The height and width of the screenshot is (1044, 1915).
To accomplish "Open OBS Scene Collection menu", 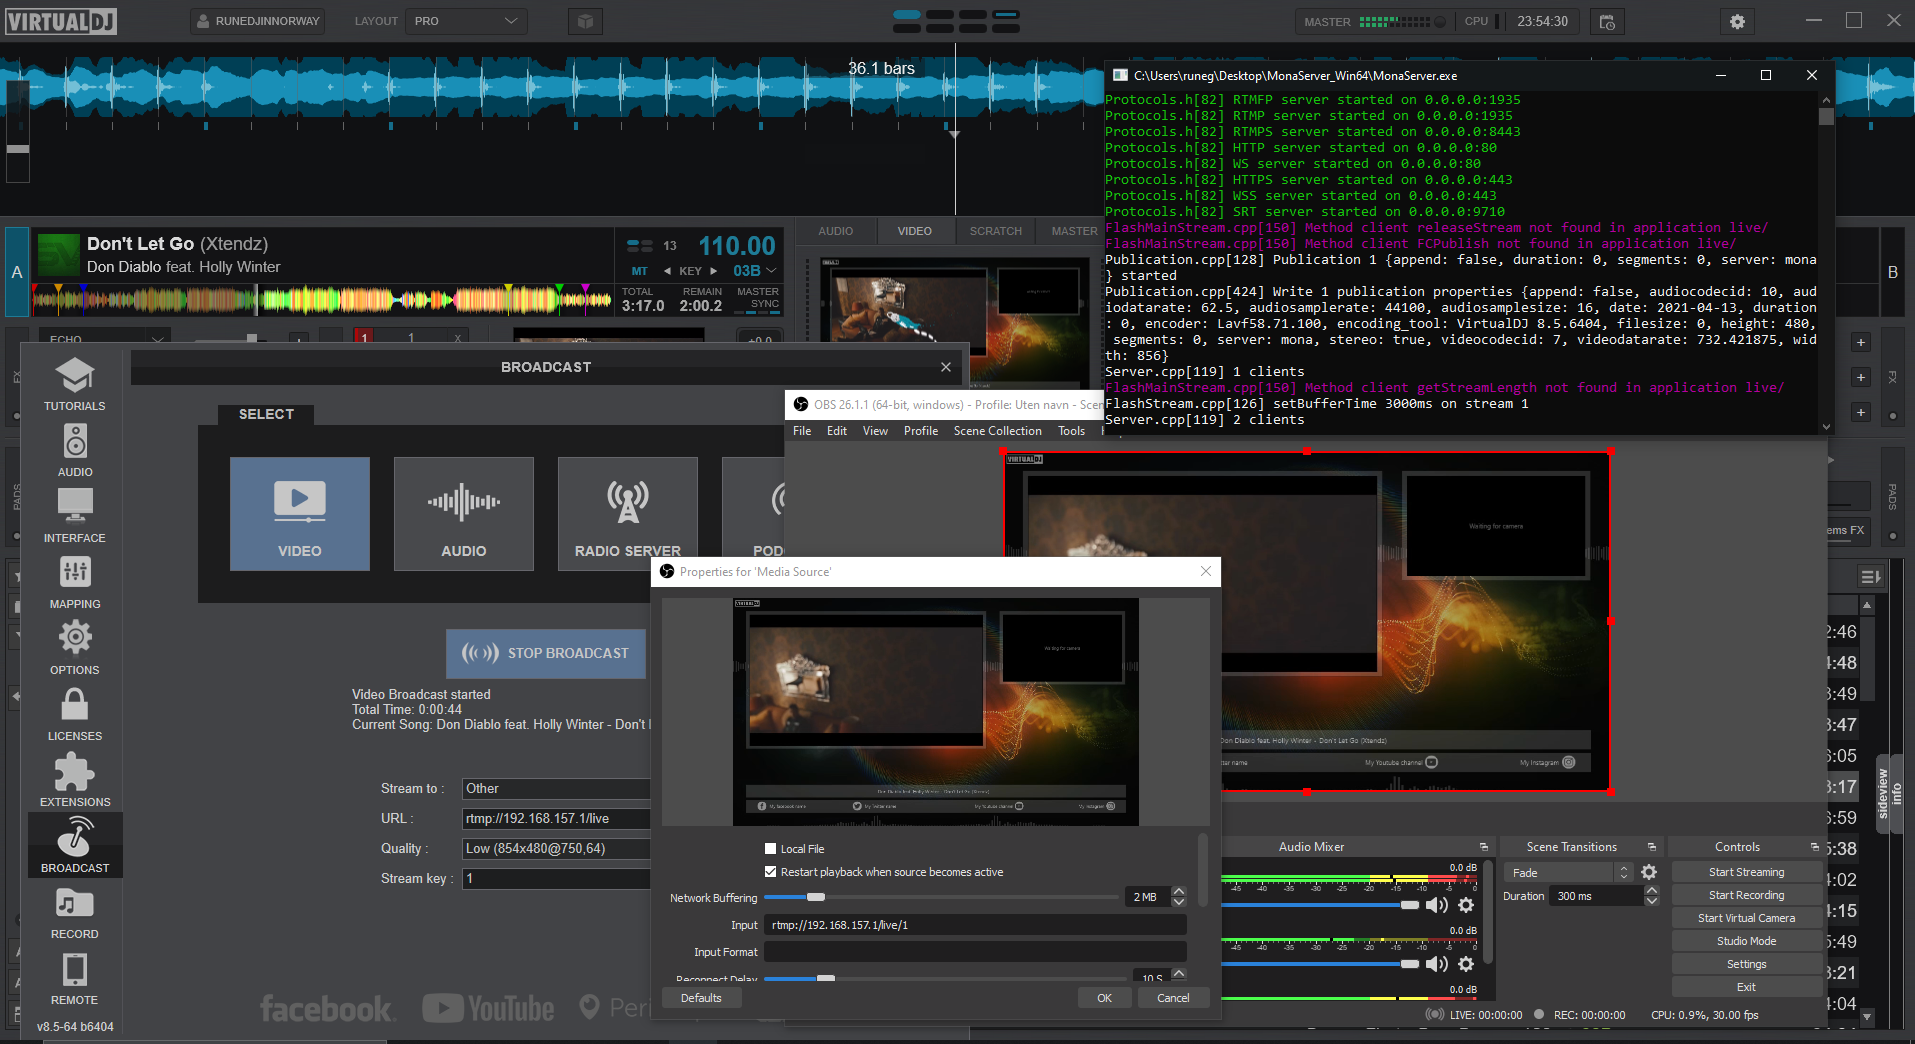I will point(998,431).
